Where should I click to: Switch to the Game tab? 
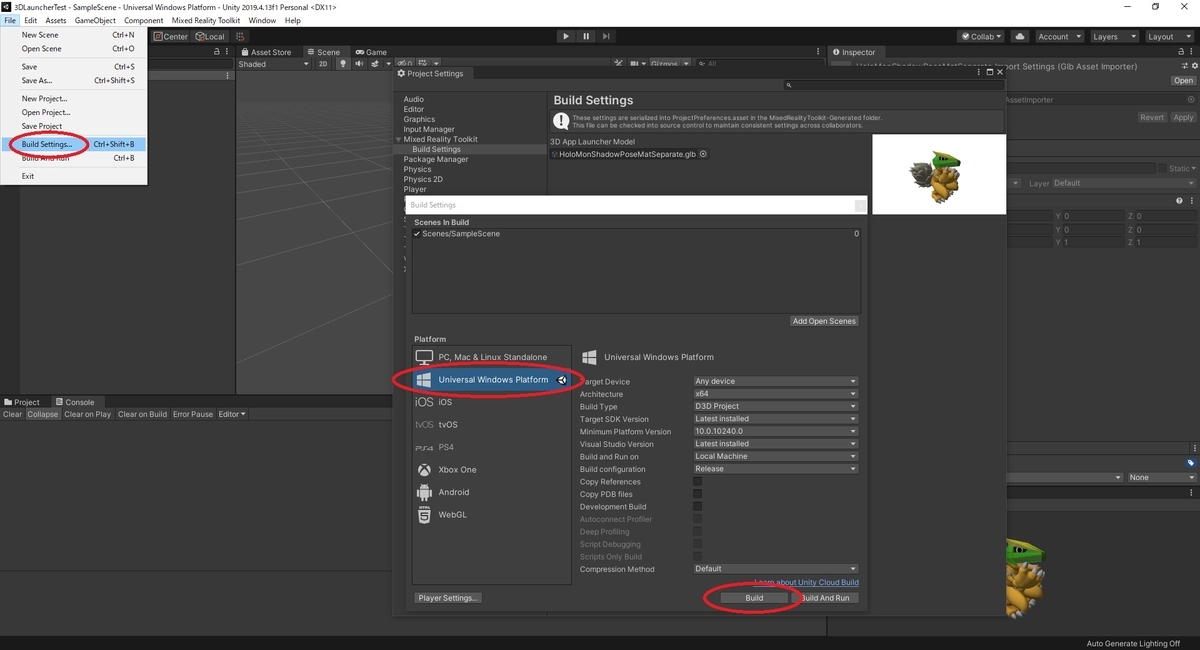[371, 52]
